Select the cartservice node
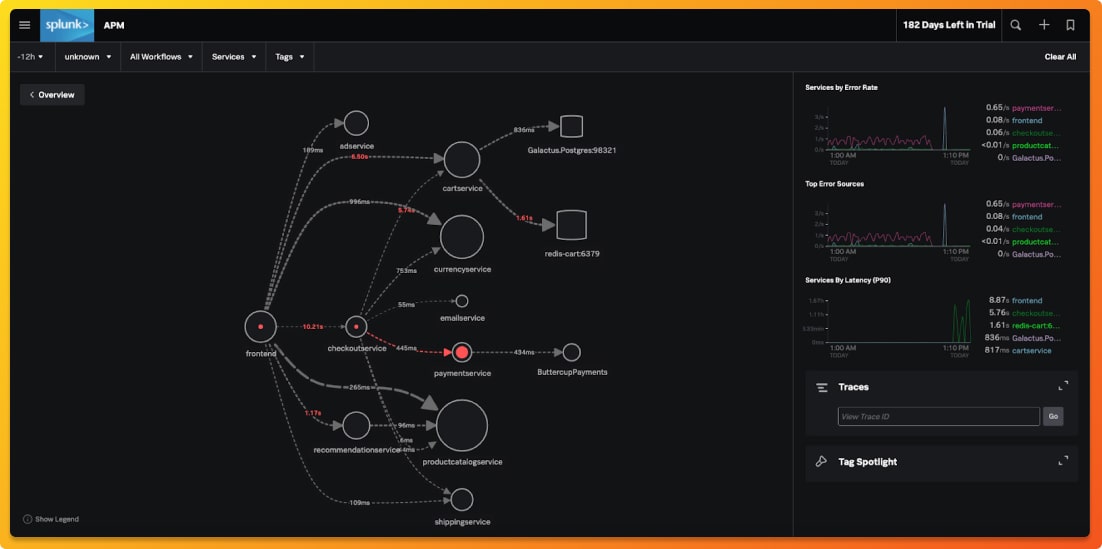 (x=462, y=160)
